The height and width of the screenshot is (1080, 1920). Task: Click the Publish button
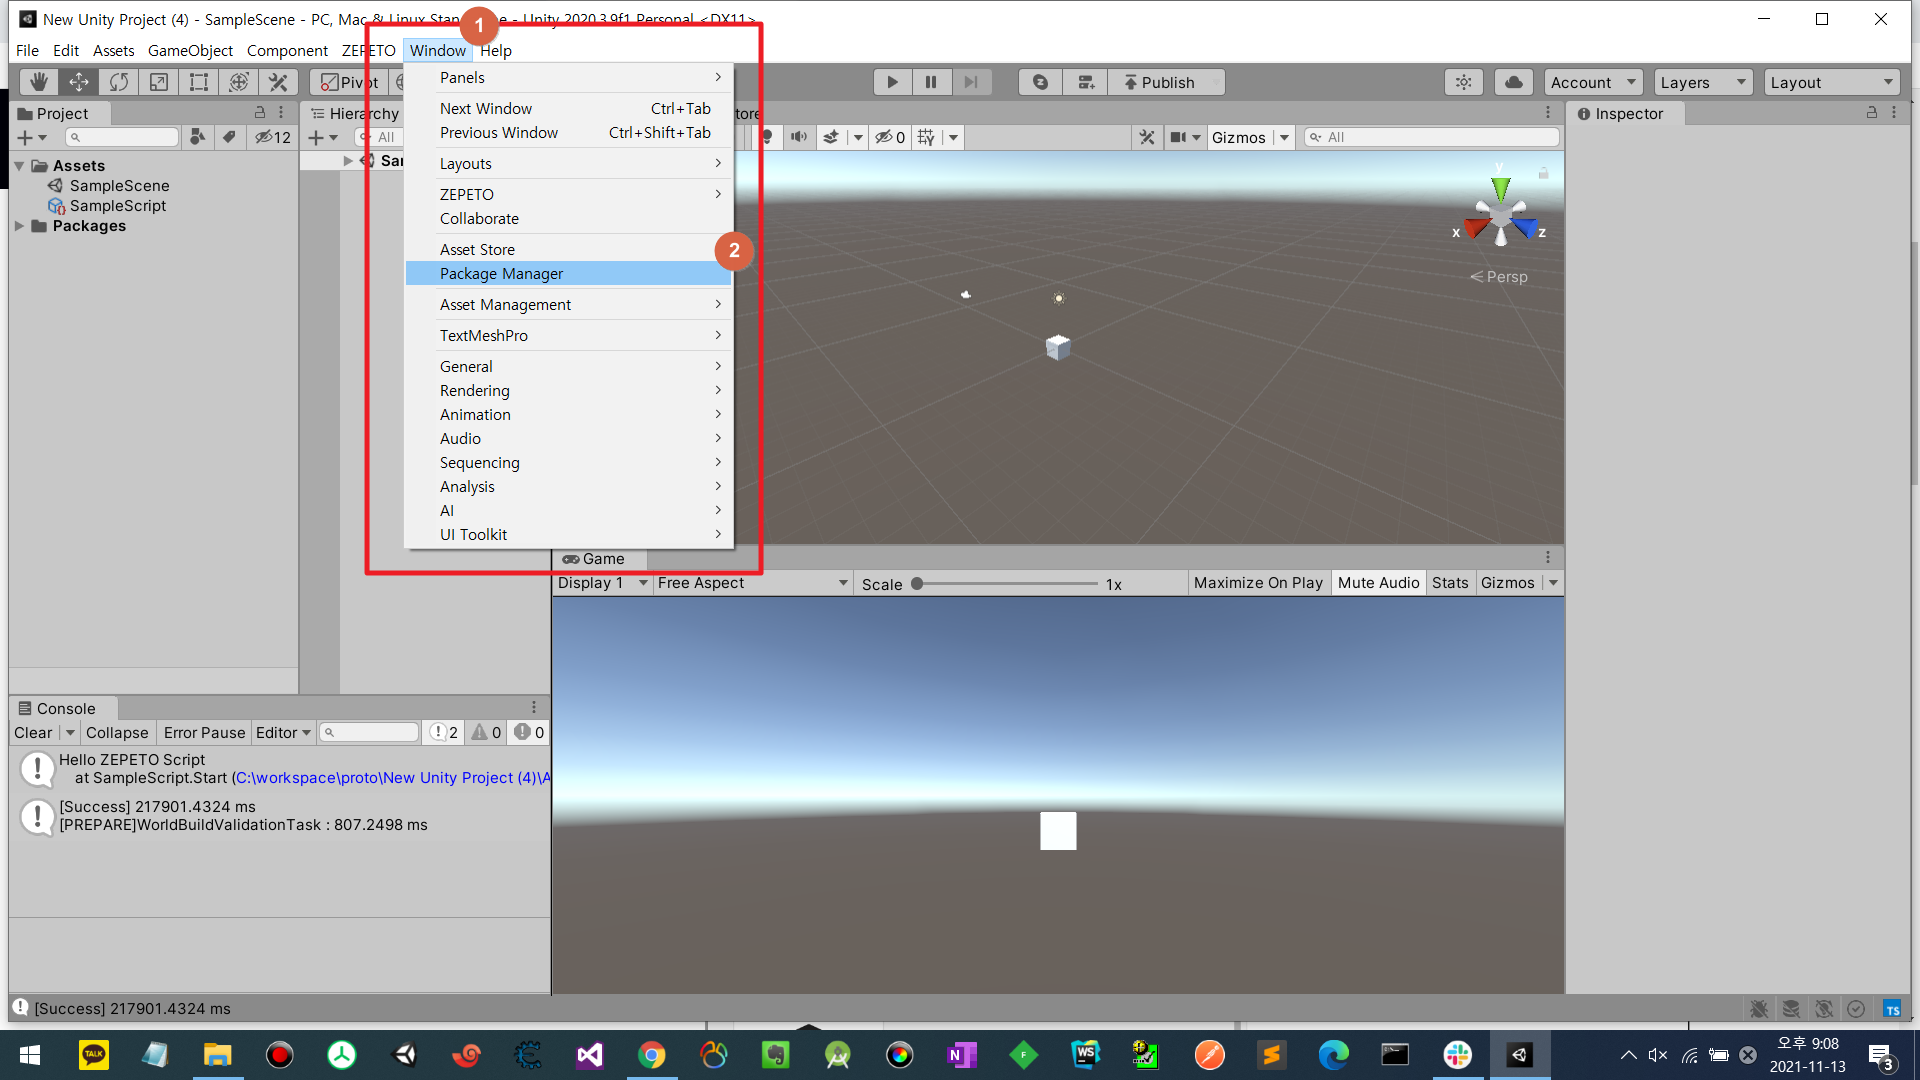(1159, 82)
